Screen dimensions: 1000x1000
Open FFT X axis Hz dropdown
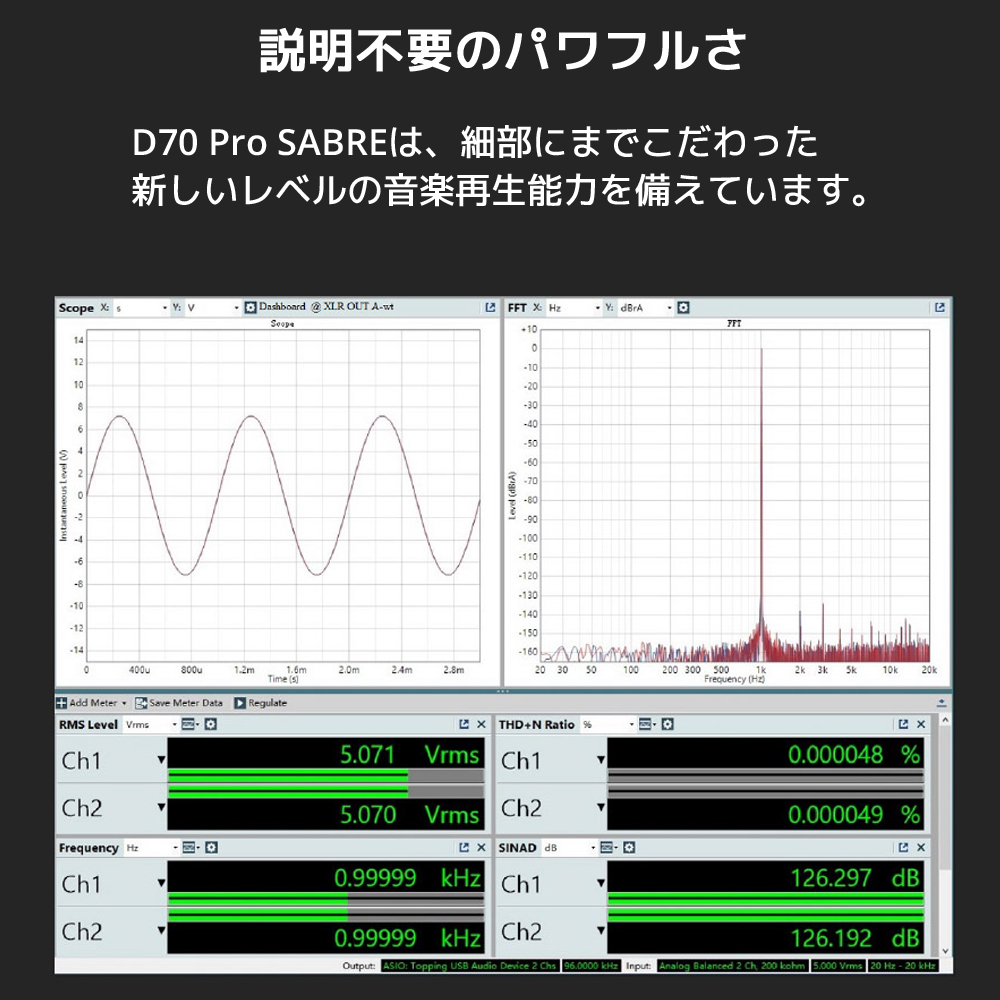574,307
